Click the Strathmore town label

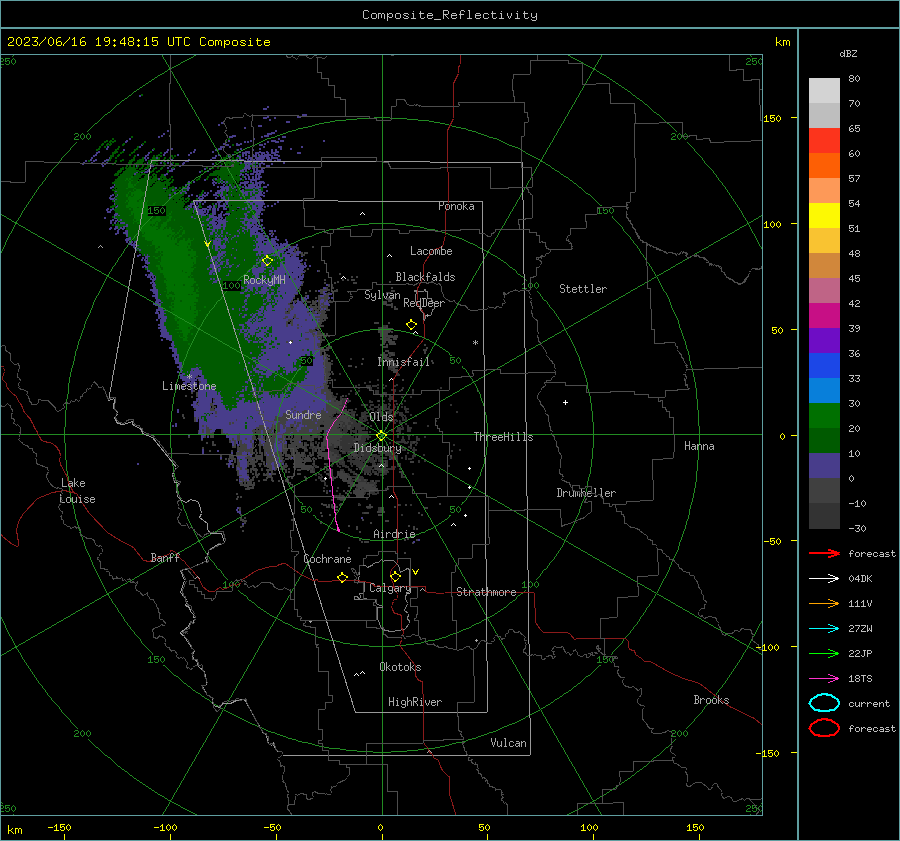[x=486, y=592]
